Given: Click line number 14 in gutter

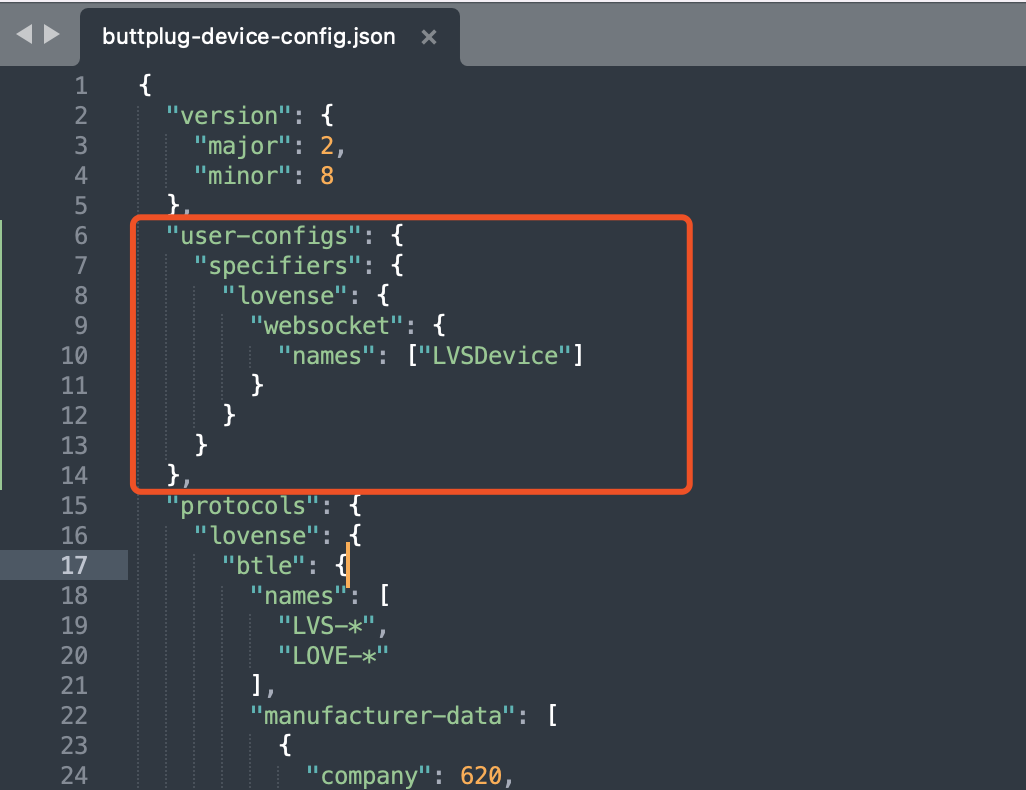Looking at the screenshot, I should 74,475.
